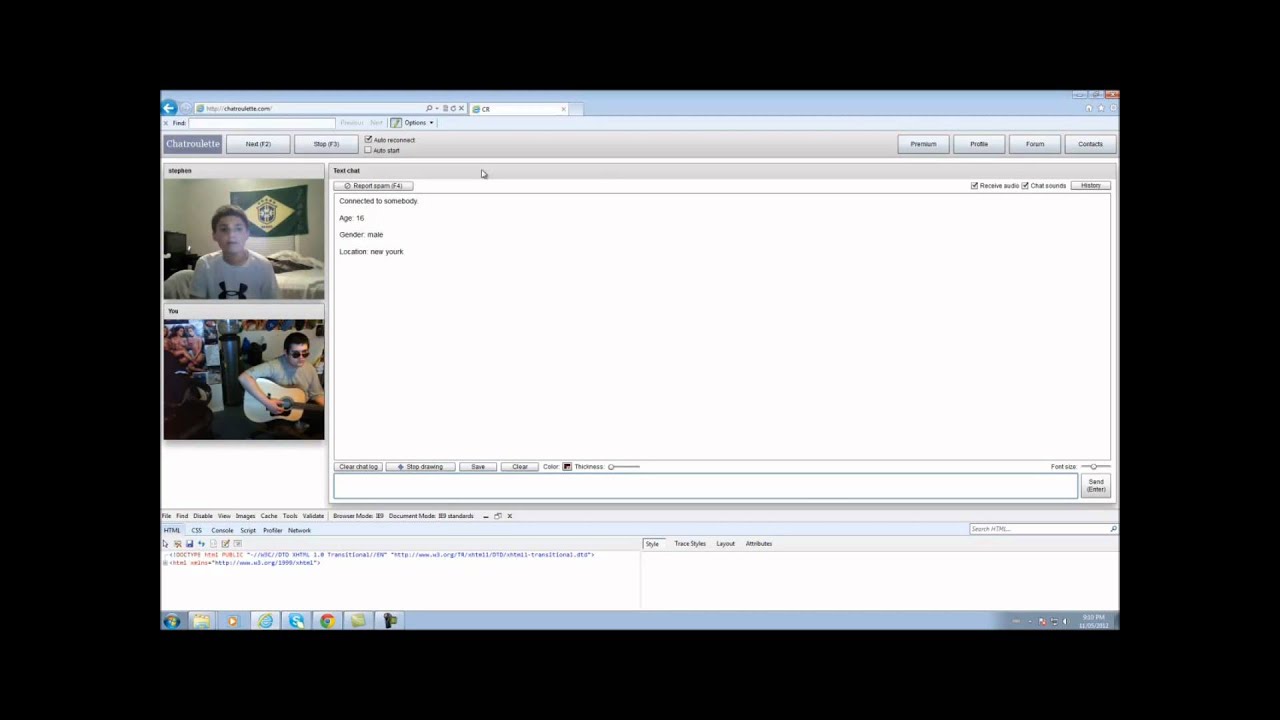
Task: Switch to the Network tab
Action: (299, 530)
